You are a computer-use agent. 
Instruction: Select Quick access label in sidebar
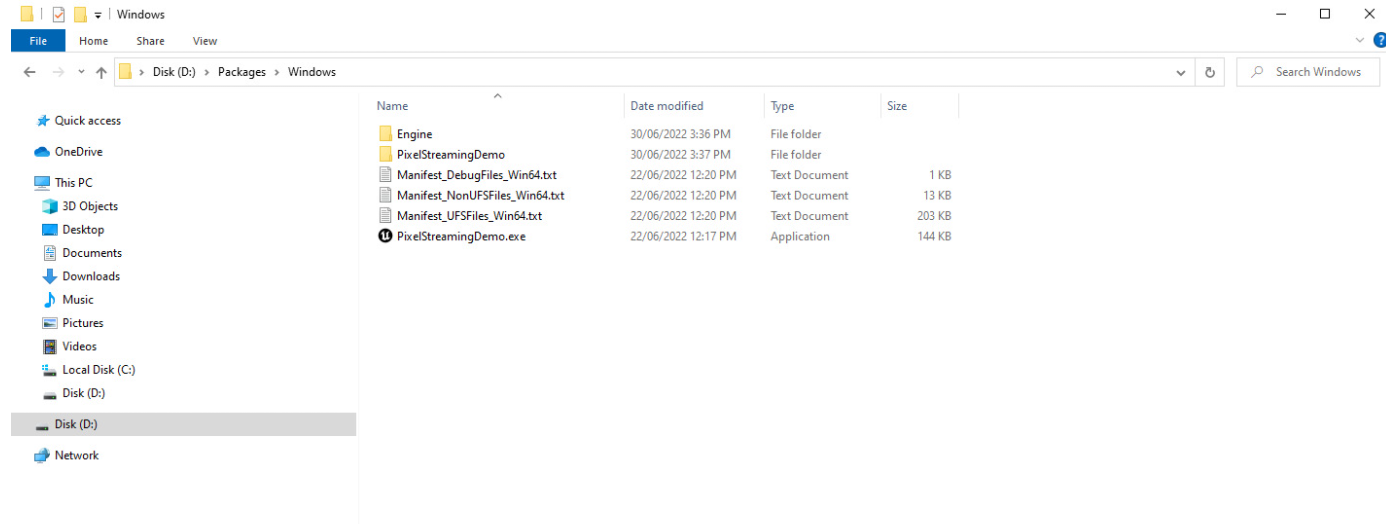click(x=88, y=121)
